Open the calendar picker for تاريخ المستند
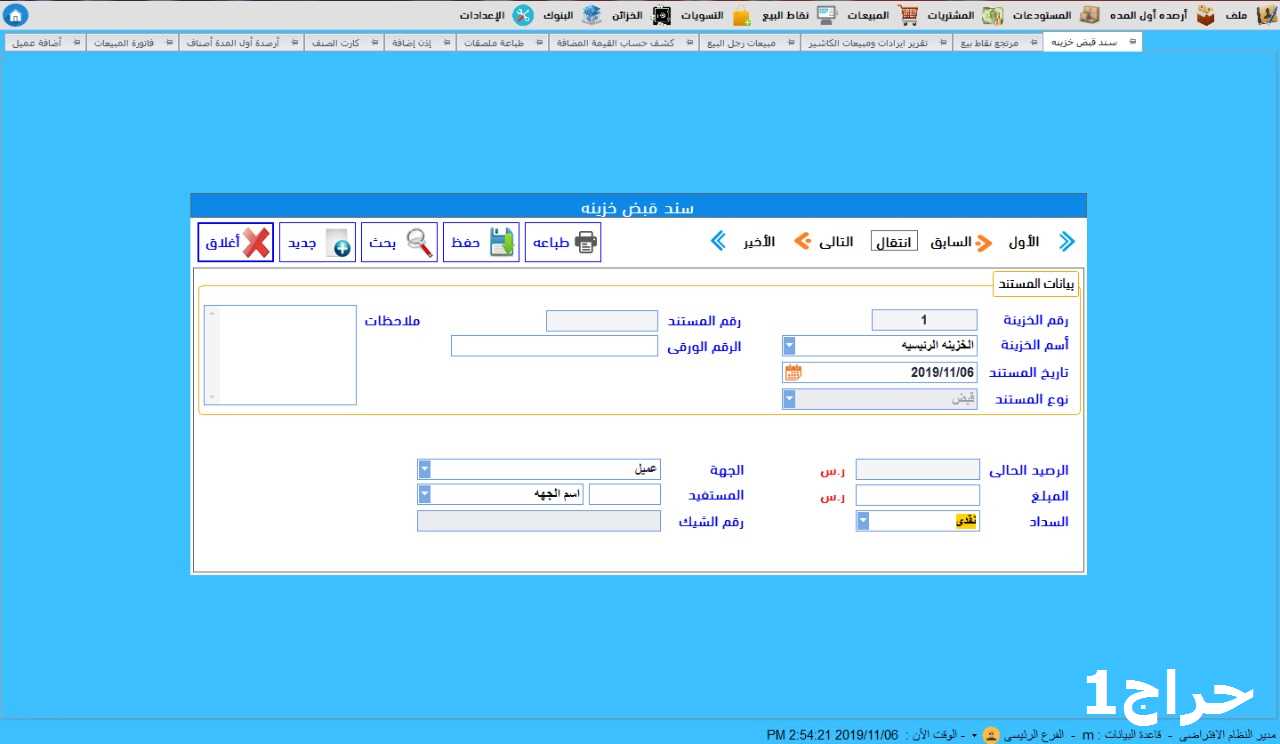 pyautogui.click(x=793, y=372)
